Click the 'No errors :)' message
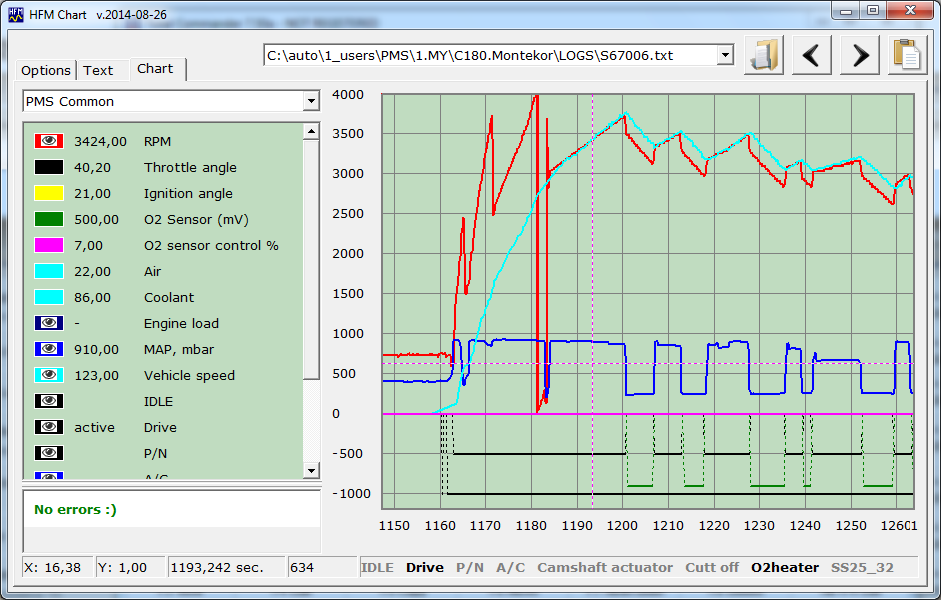The height and width of the screenshot is (600, 941). (x=75, y=510)
